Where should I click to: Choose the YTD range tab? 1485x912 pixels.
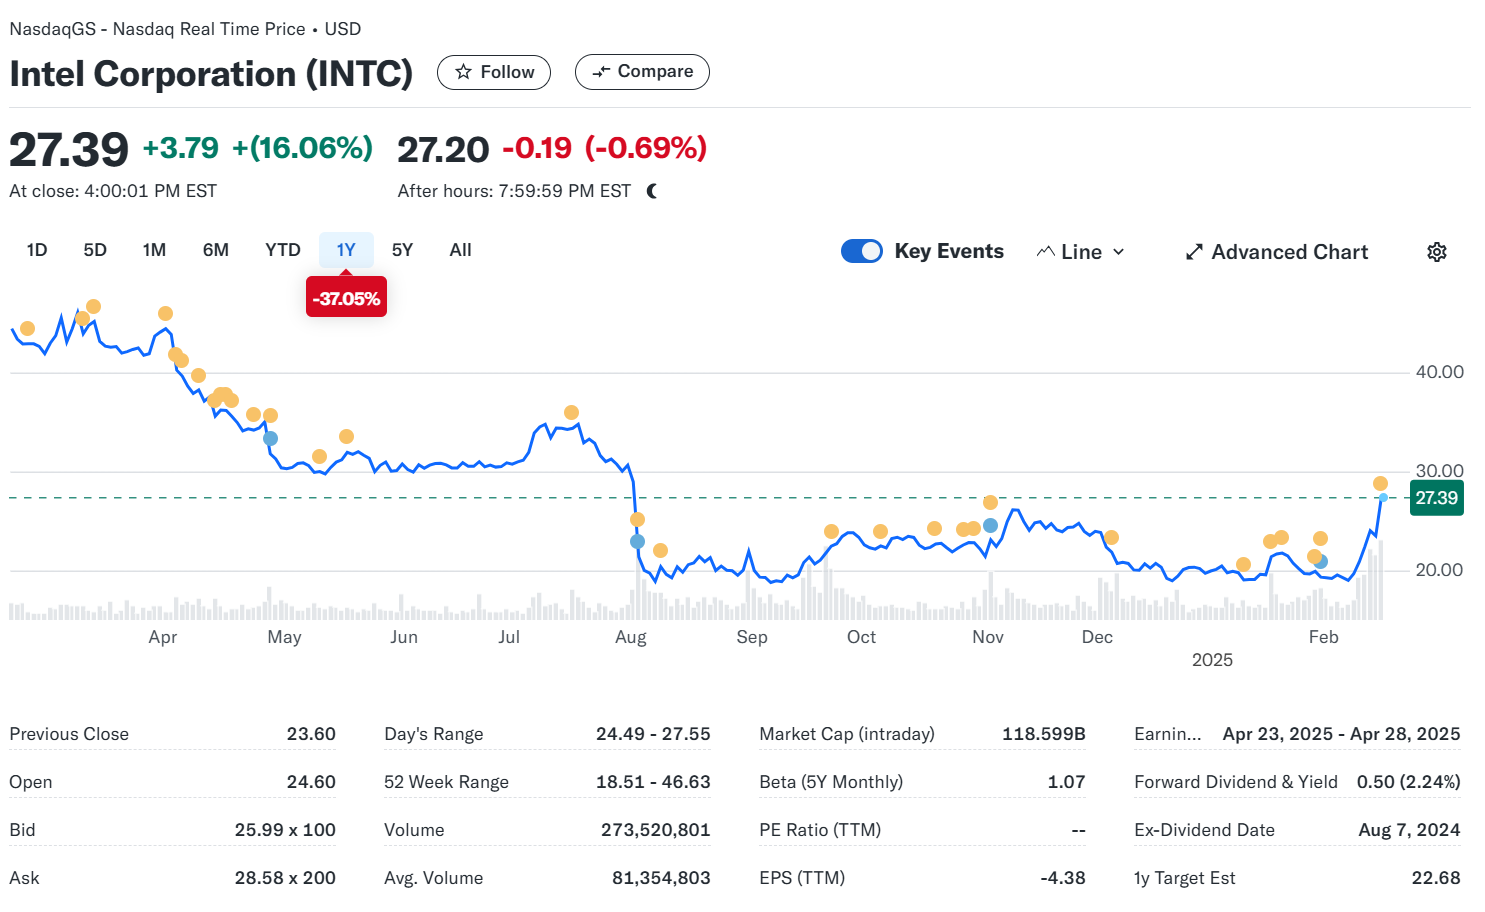(283, 250)
